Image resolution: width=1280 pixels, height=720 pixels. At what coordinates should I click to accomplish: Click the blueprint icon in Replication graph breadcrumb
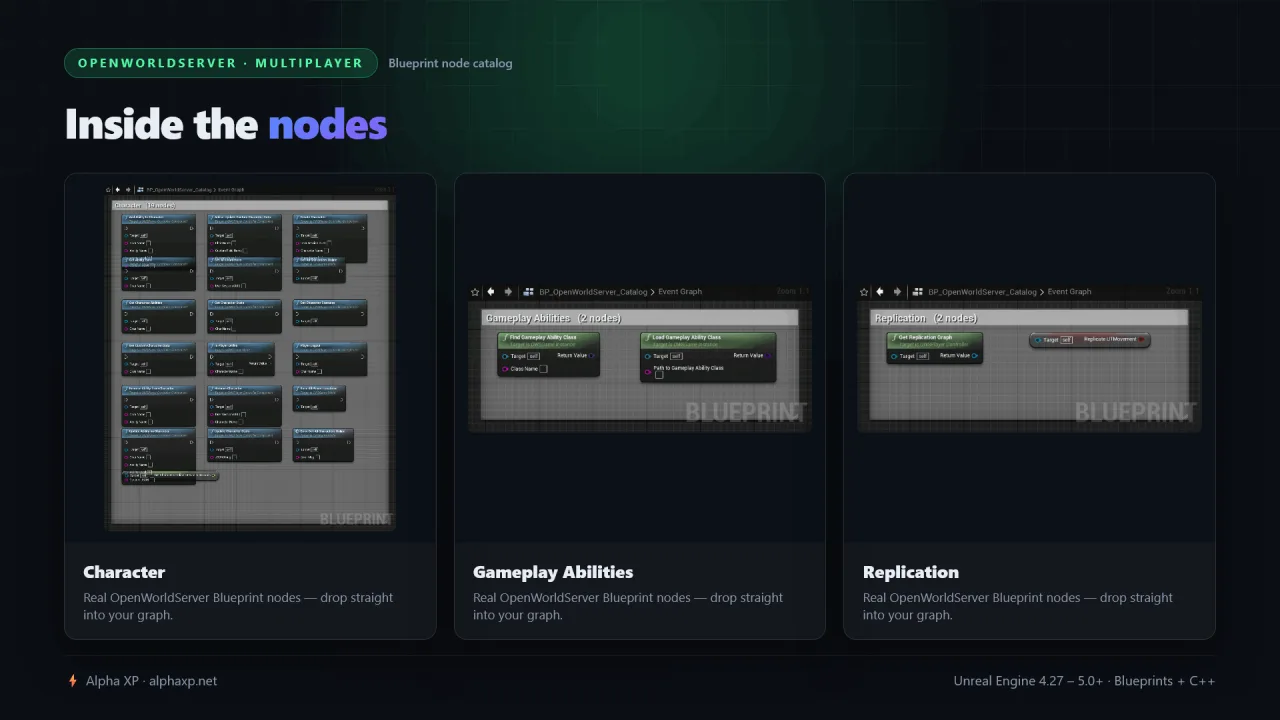pyautogui.click(x=917, y=292)
